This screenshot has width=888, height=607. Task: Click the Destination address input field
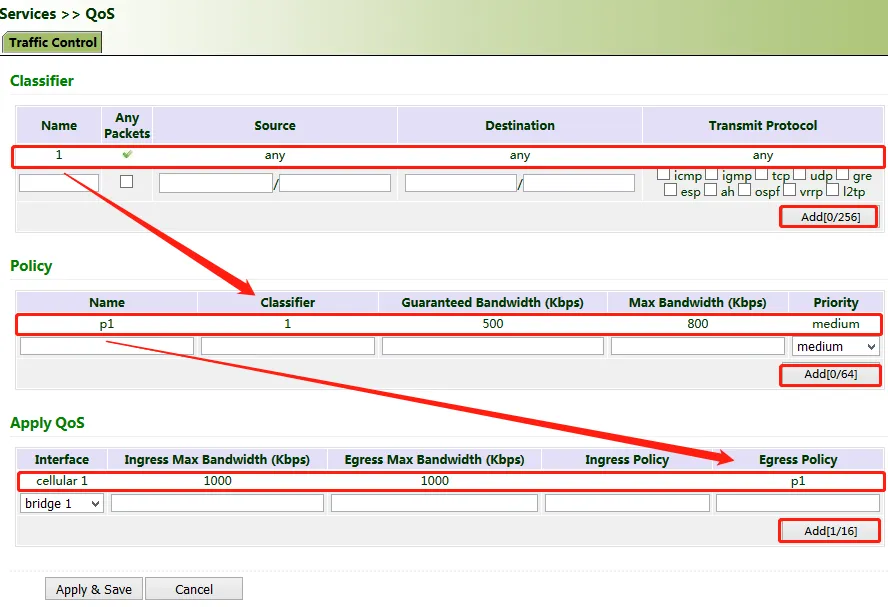point(461,183)
